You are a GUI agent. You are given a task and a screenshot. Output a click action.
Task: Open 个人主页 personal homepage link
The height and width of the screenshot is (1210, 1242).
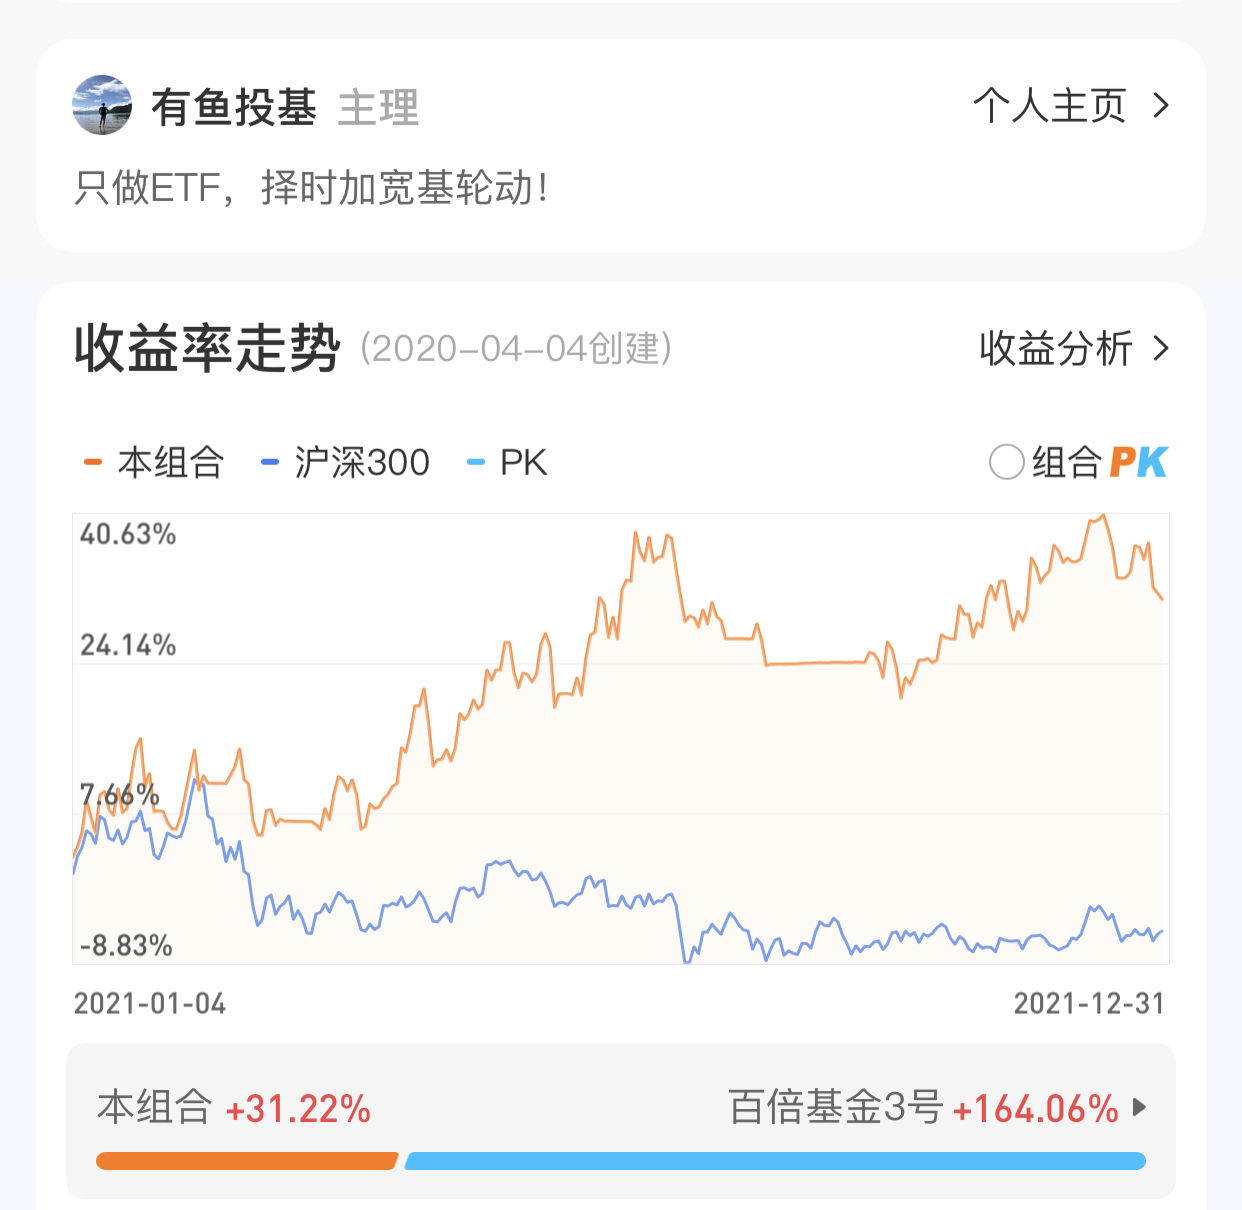(x=1049, y=106)
